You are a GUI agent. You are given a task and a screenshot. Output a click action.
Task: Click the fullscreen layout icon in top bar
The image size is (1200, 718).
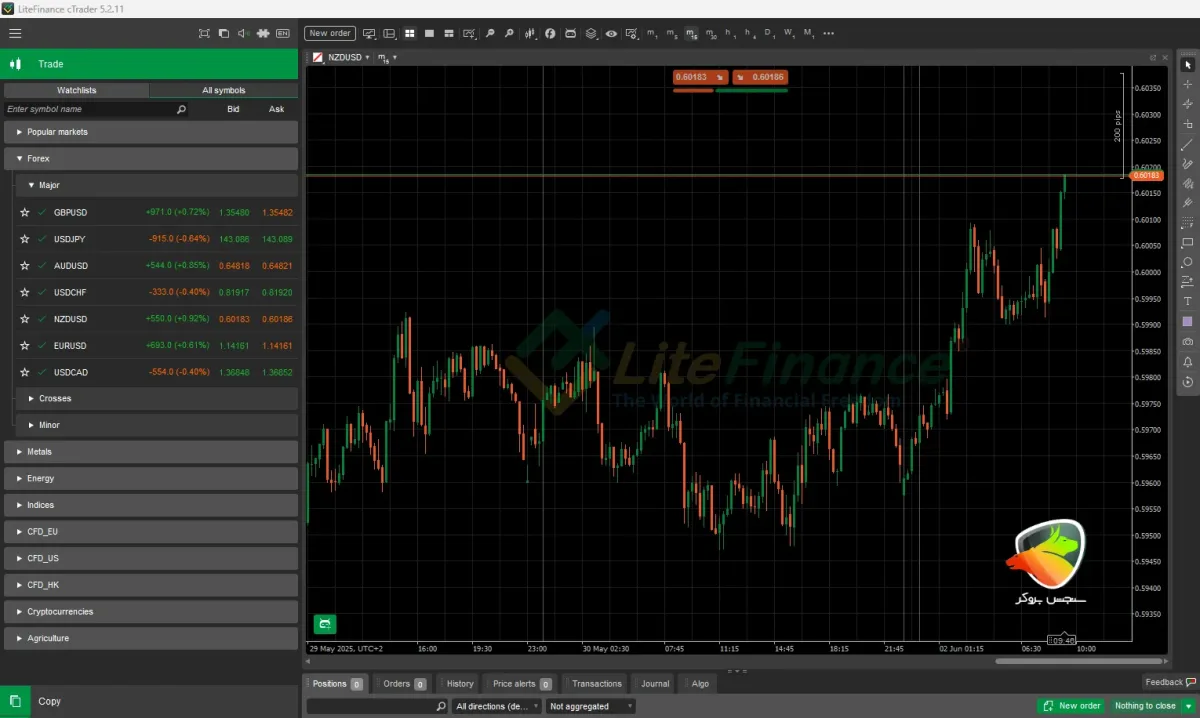click(x=204, y=33)
